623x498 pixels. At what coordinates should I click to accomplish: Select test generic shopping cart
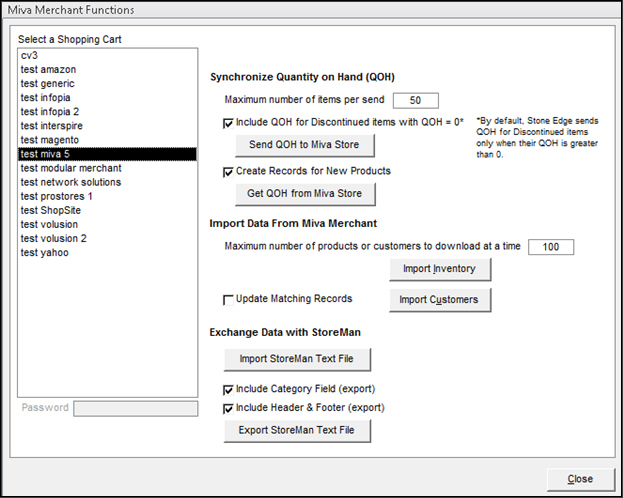[107, 84]
